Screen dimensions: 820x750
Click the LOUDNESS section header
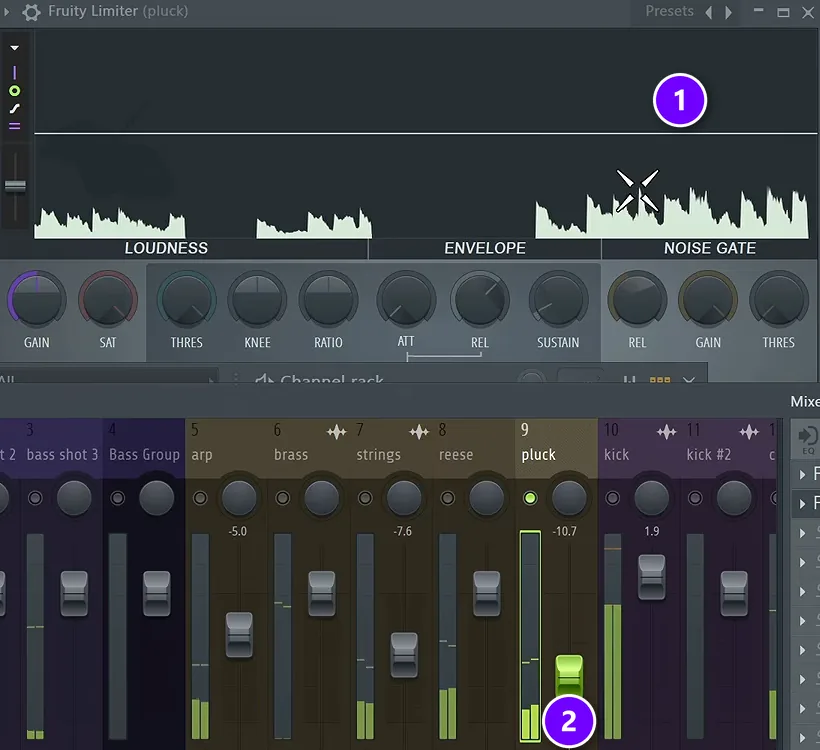[166, 248]
